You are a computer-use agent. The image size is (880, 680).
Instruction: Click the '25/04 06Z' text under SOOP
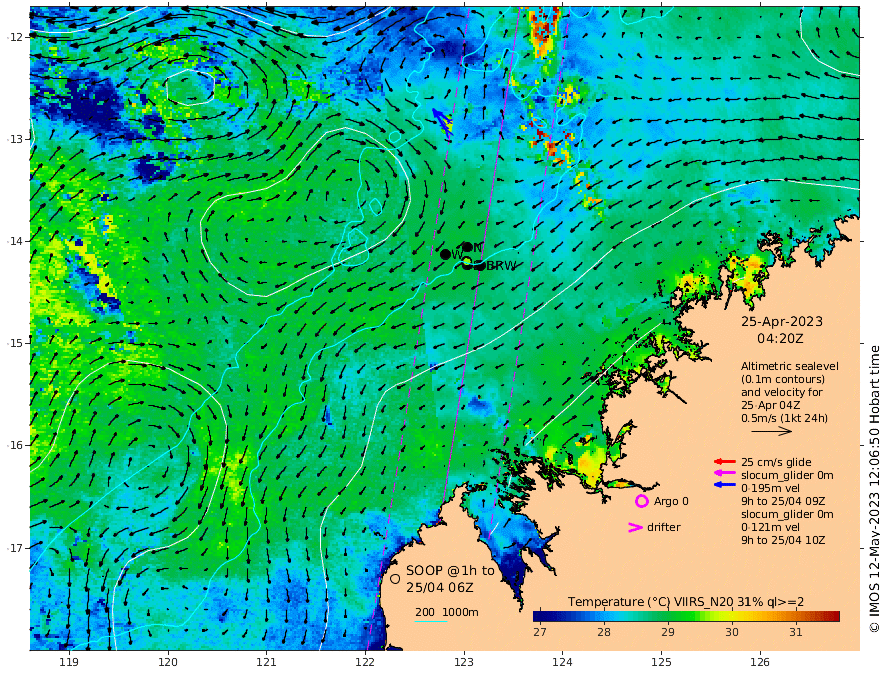pyautogui.click(x=440, y=587)
